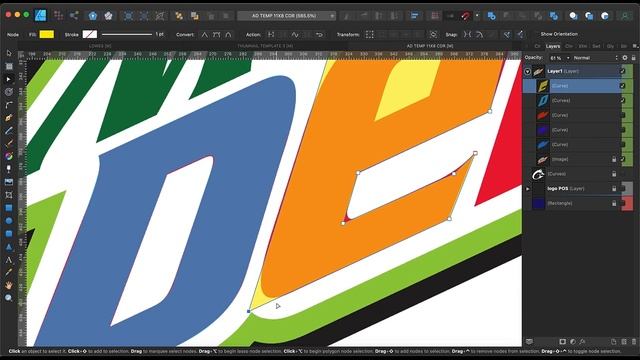The image size is (640, 360).
Task: Unlock the Rectangle layer
Action: (614, 203)
